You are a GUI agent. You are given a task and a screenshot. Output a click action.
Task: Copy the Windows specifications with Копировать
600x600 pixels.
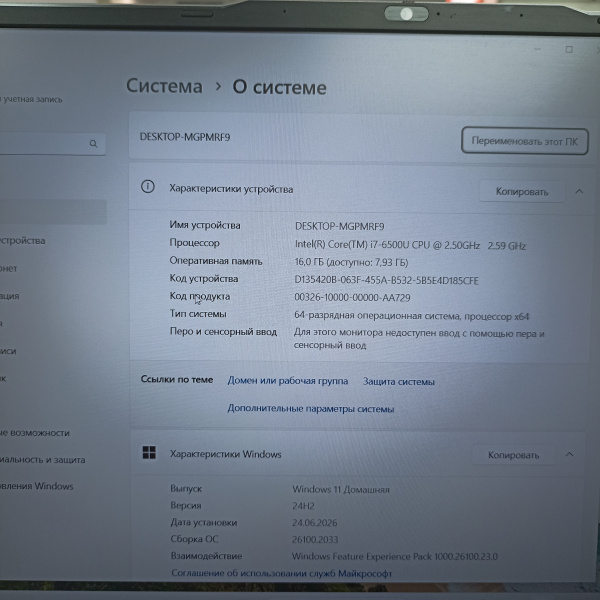click(513, 455)
